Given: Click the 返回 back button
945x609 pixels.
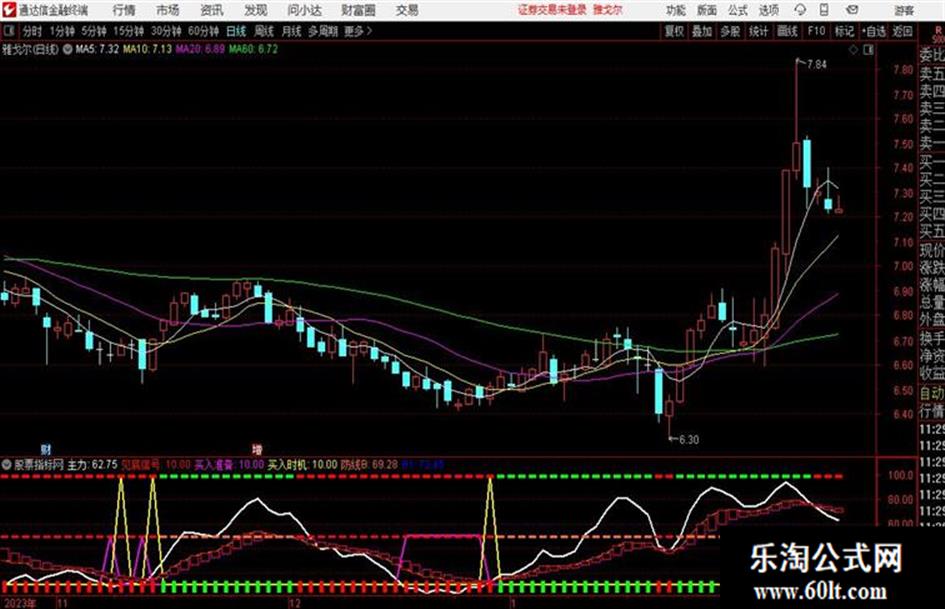Looking at the screenshot, I should tap(902, 31).
